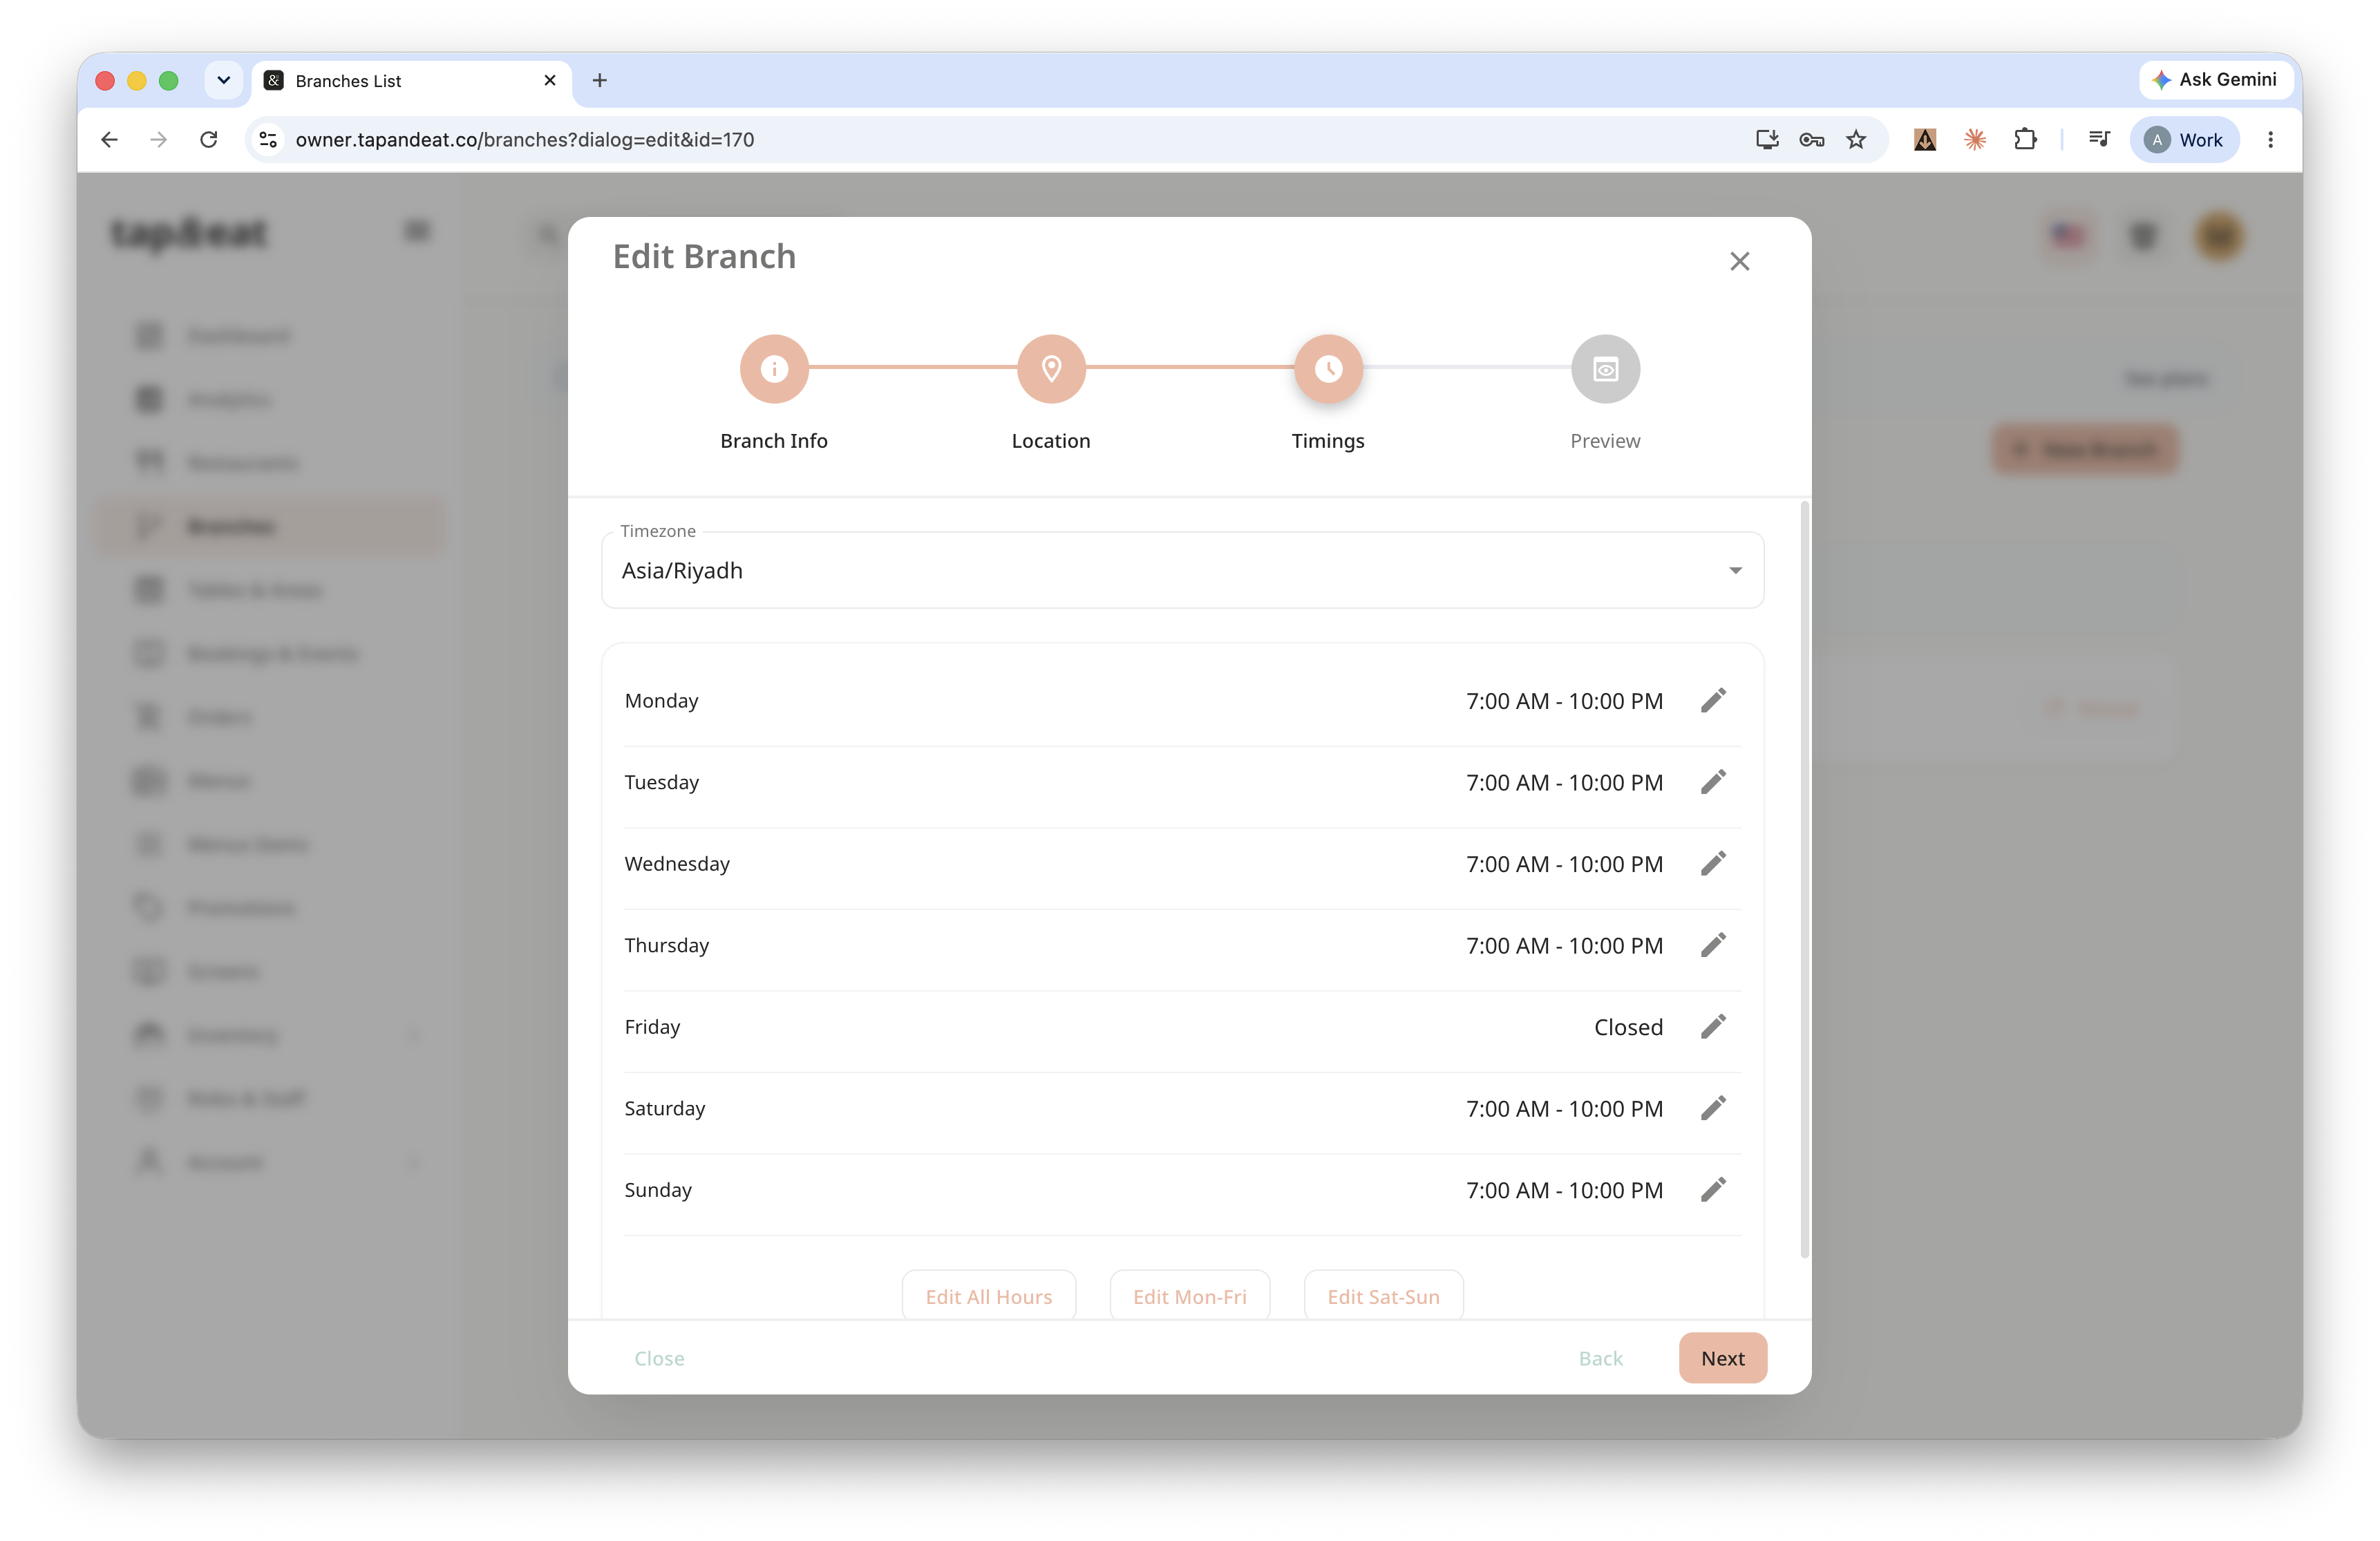Open the password key icon in address bar
The height and width of the screenshot is (1541, 2380).
(1811, 139)
